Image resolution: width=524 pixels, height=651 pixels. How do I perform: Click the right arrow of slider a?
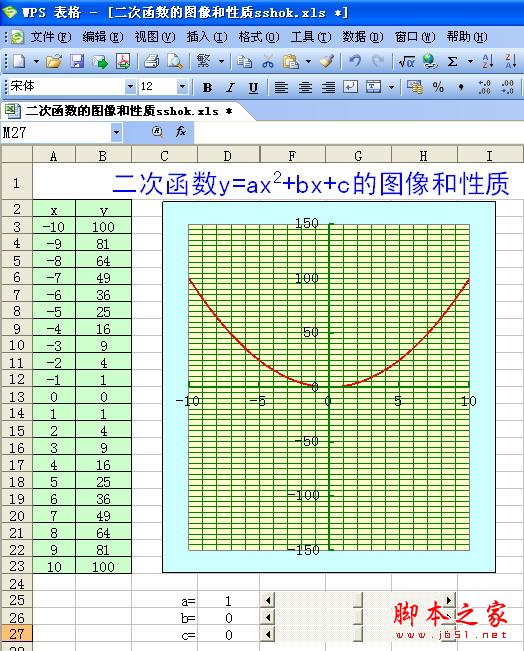(448, 600)
